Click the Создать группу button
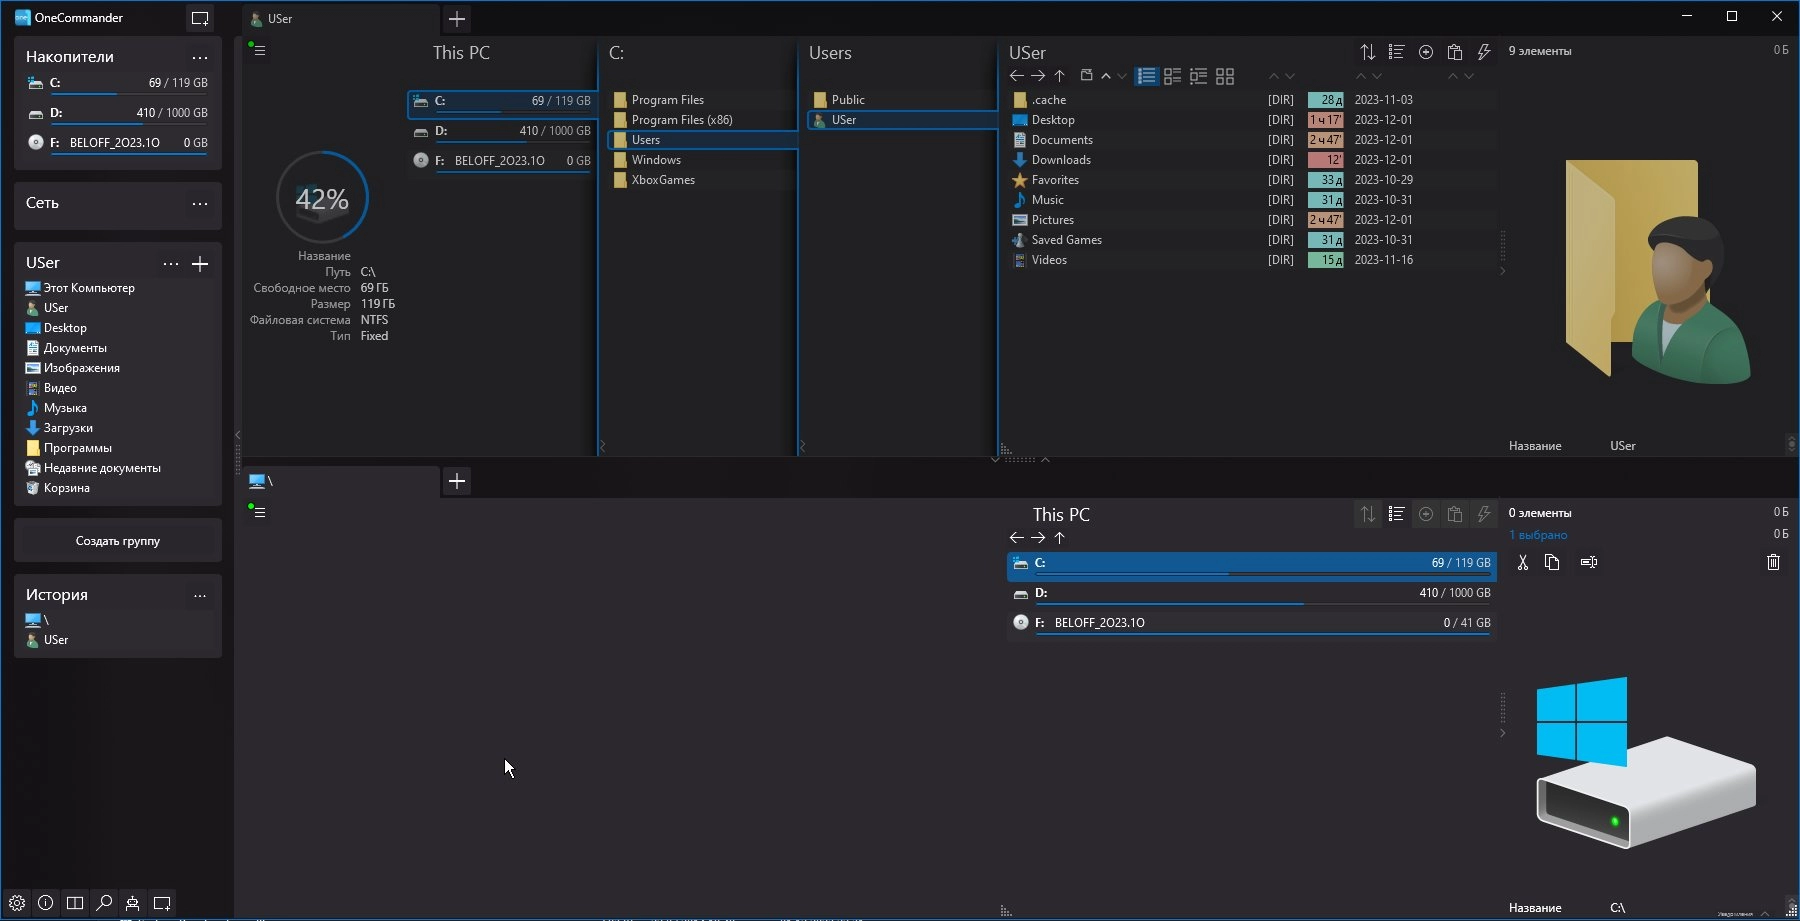 (118, 541)
